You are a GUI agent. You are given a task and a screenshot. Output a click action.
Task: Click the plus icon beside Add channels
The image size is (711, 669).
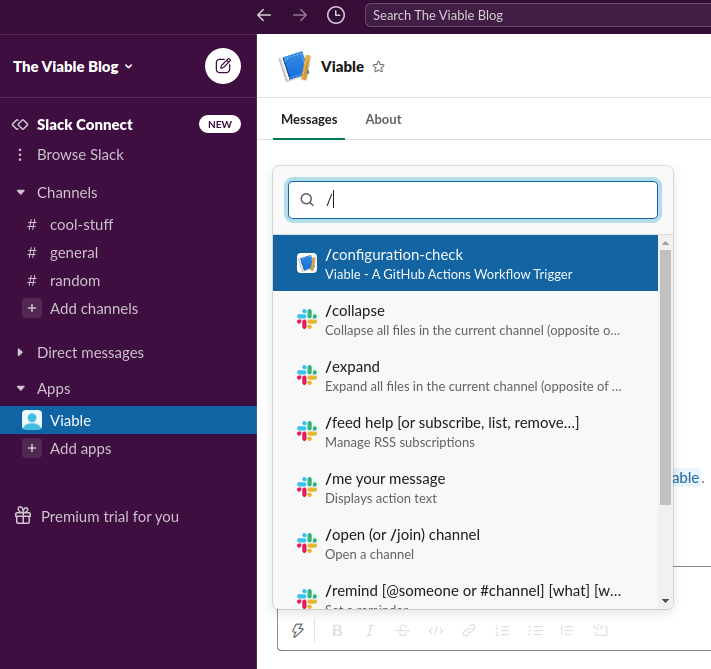click(x=32, y=308)
